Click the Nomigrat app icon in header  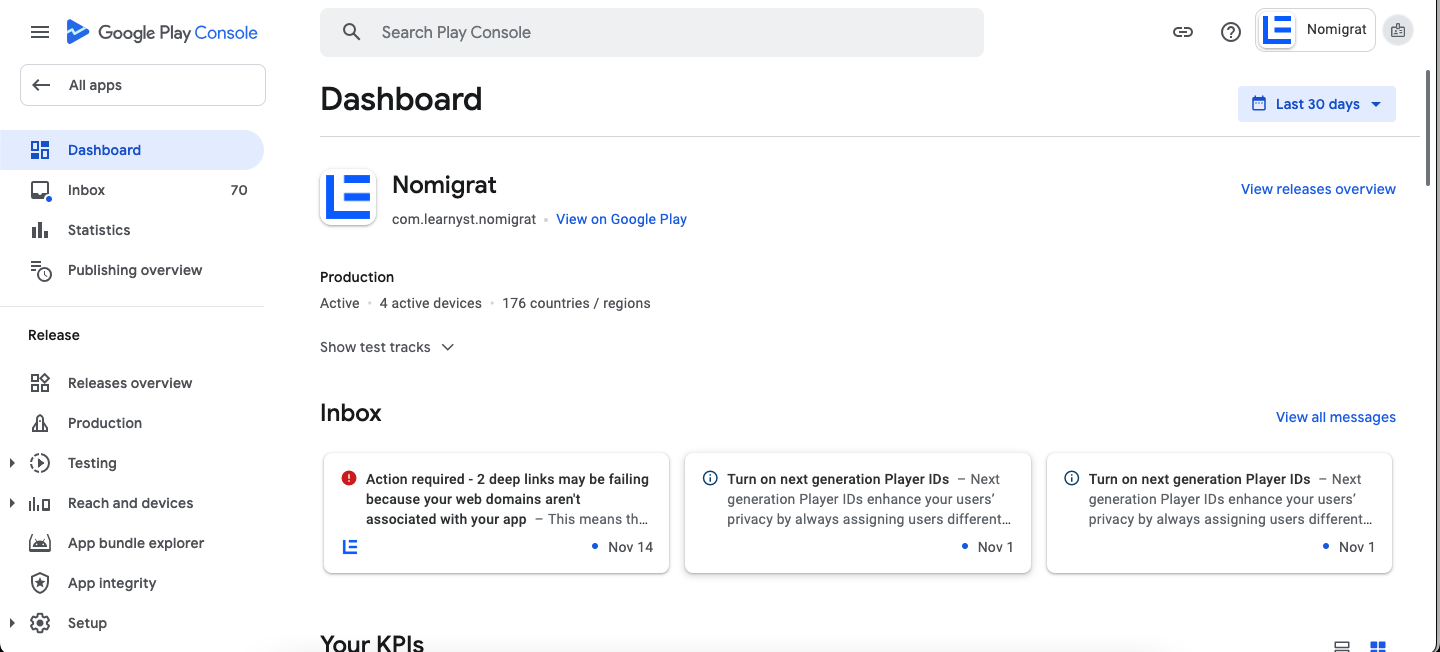point(1278,30)
